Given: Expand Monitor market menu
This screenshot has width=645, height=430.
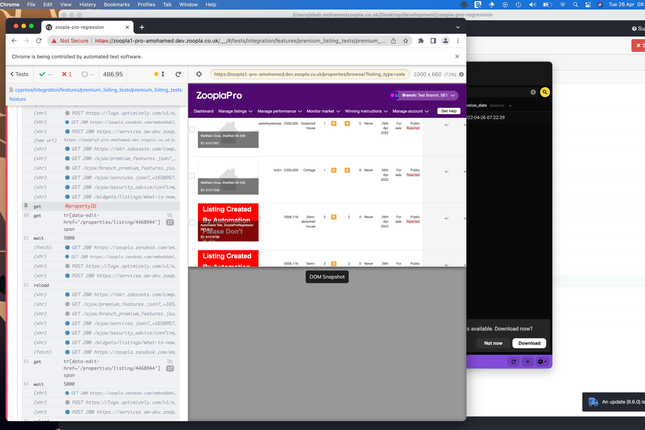Looking at the screenshot, I should point(323,111).
